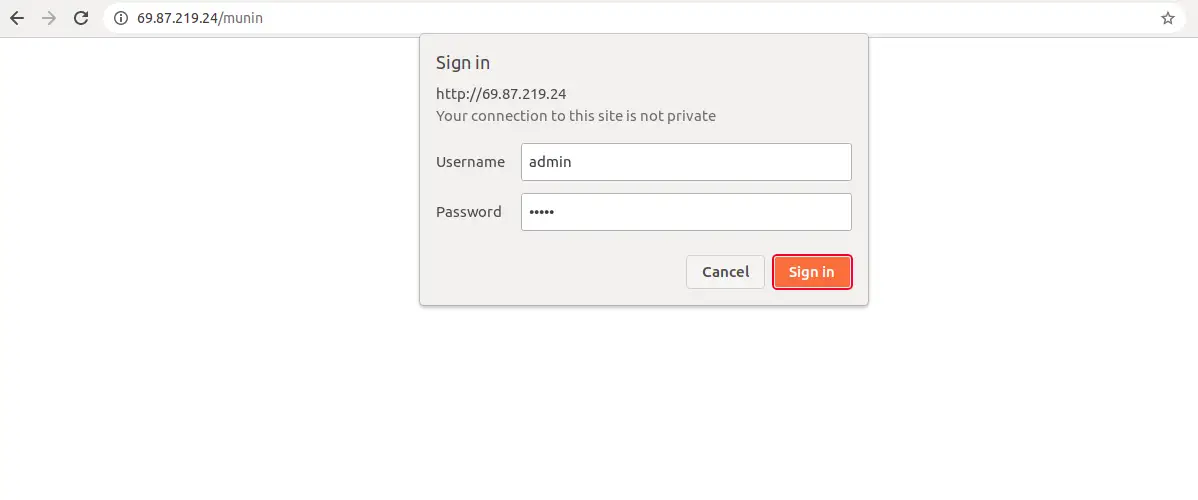Reload the munin page
Viewport: 1198px width, 500px height.
pyautogui.click(x=81, y=18)
